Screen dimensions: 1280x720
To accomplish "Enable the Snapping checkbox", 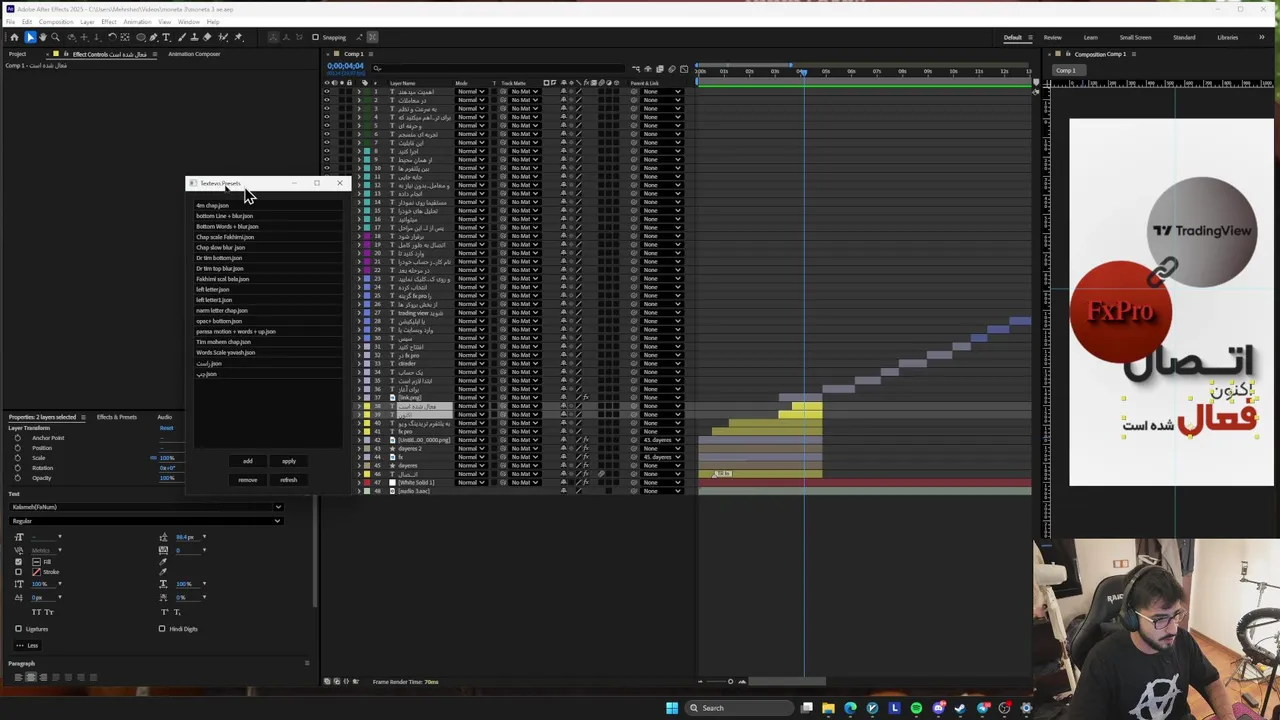I will tap(315, 37).
